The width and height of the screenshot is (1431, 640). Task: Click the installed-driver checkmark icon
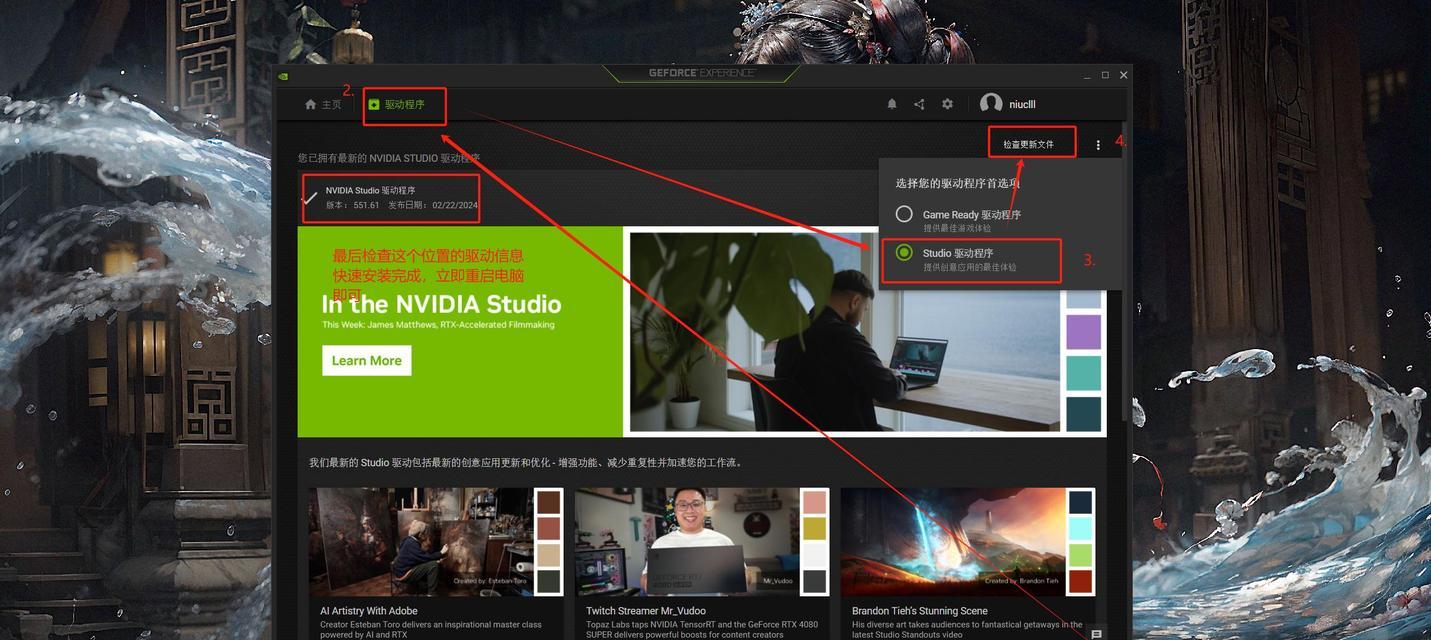[x=310, y=198]
